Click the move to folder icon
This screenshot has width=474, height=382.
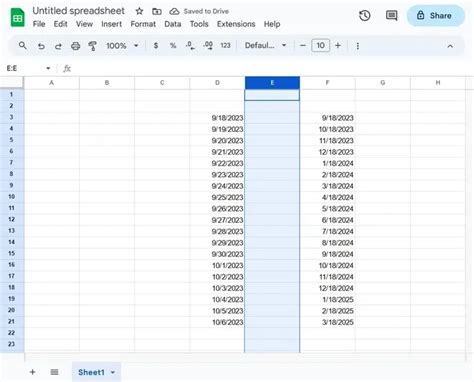157,11
